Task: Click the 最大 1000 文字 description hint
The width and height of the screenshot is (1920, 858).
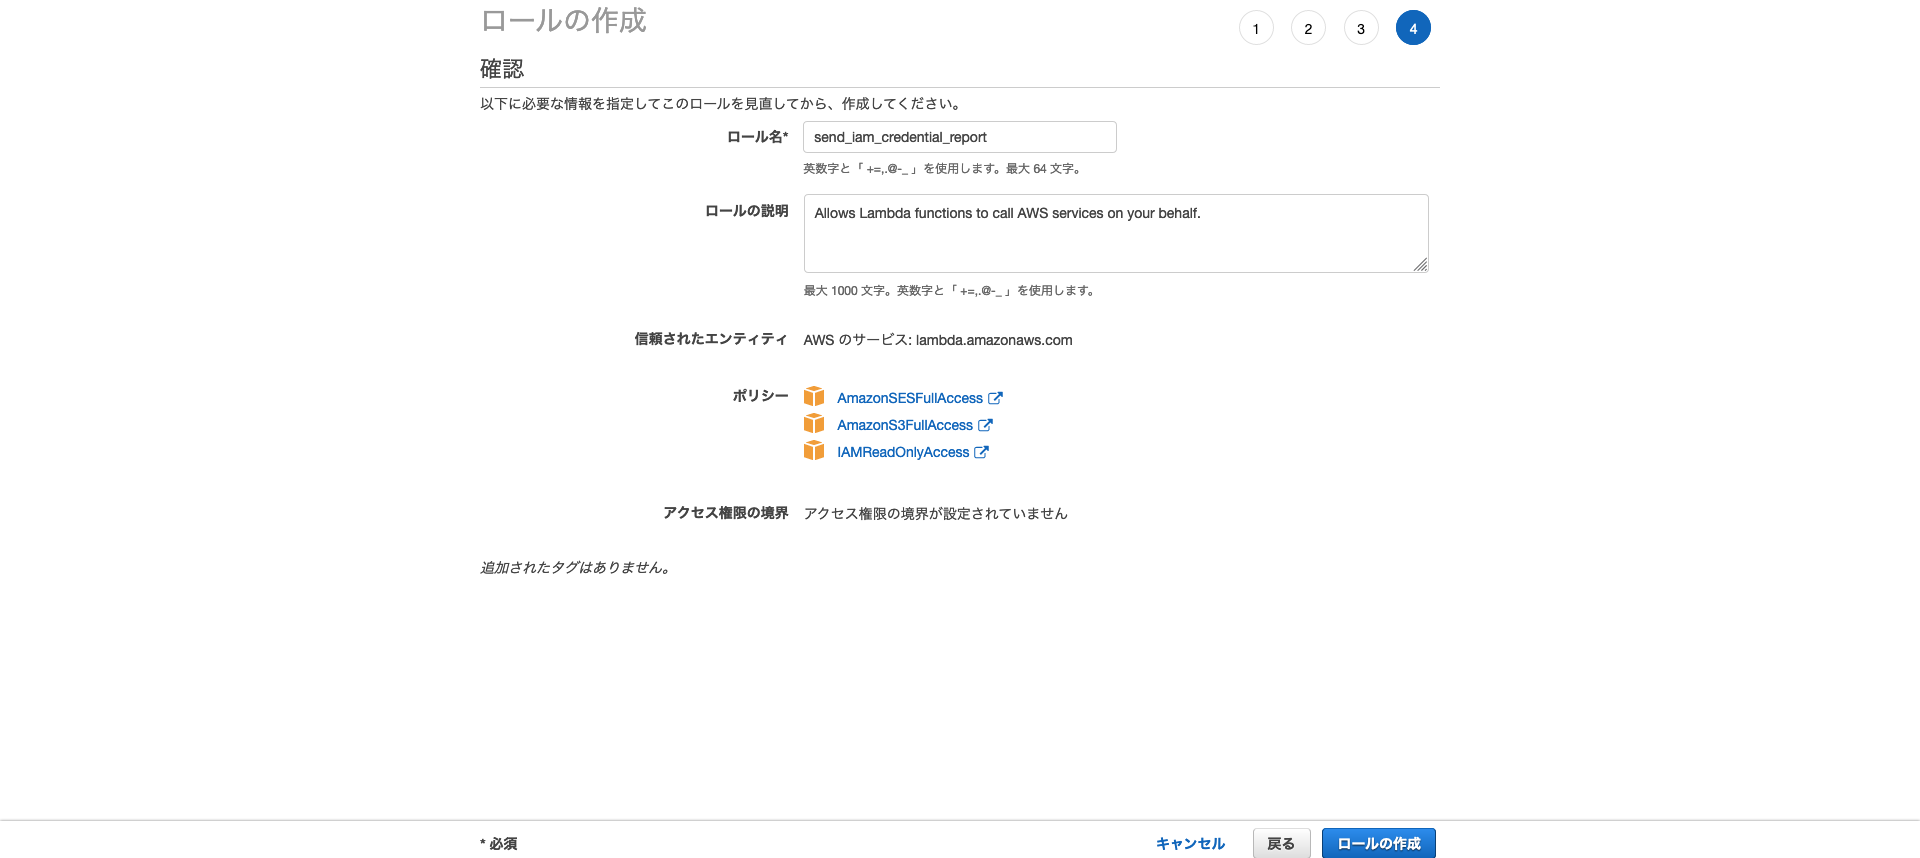Action: [950, 291]
